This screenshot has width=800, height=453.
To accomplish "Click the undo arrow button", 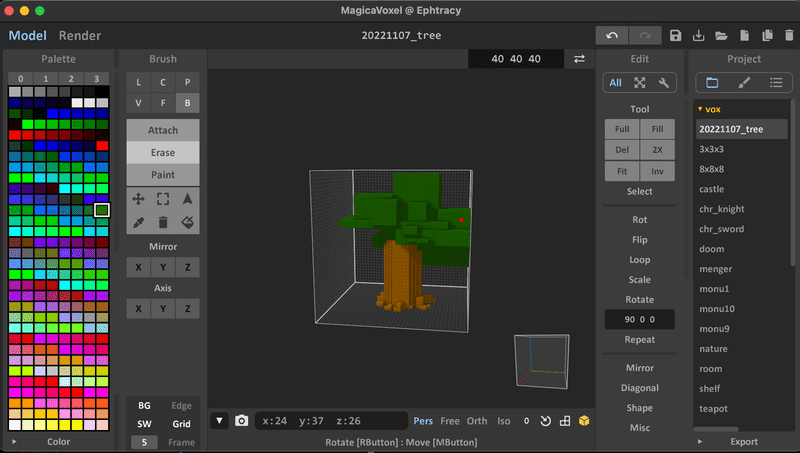I will [612, 36].
